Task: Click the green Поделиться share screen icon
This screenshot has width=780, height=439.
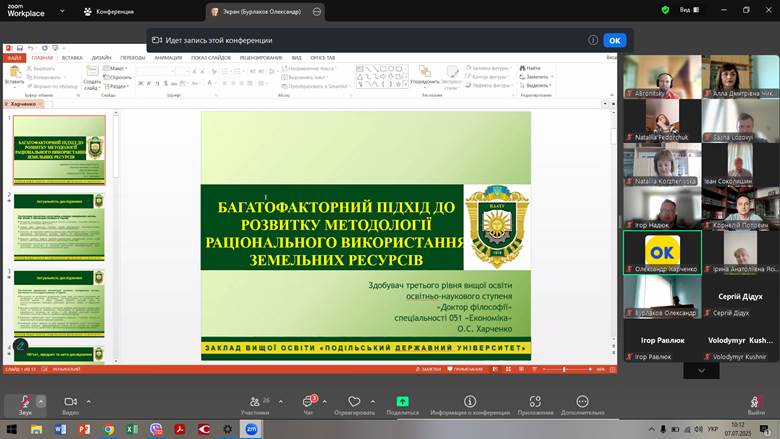Action: [x=402, y=401]
